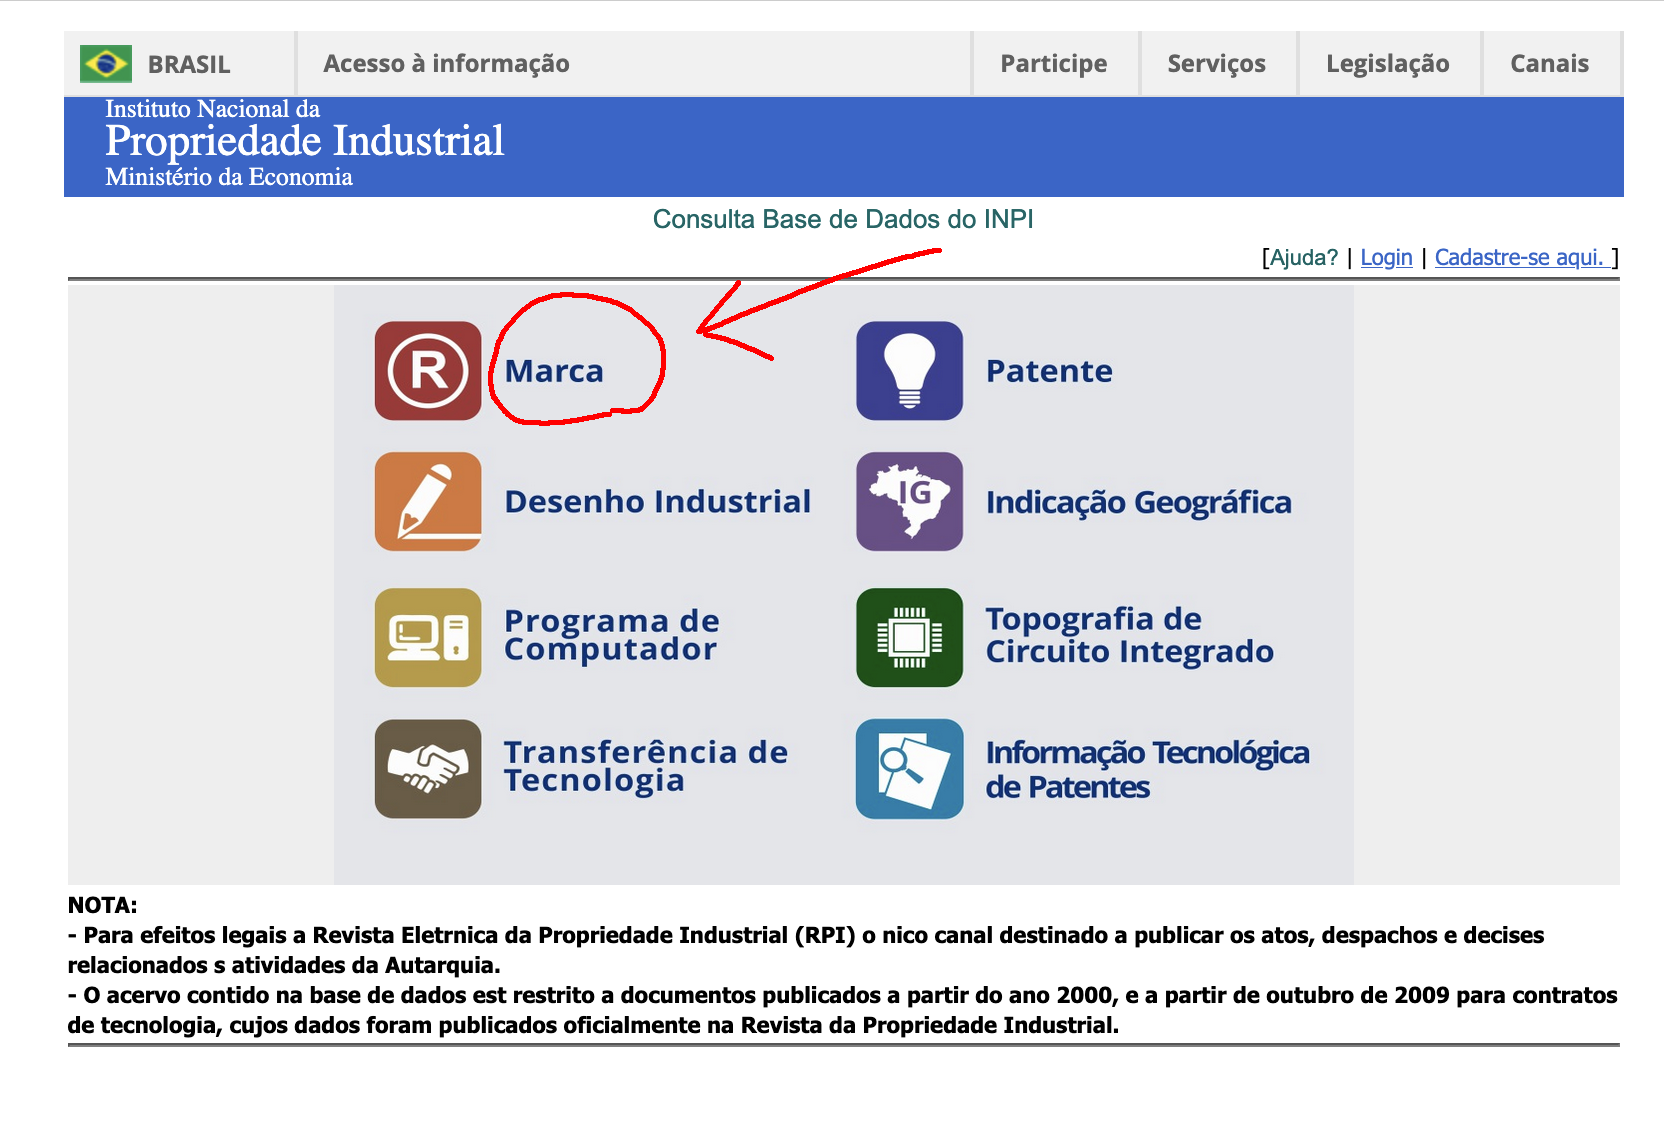The image size is (1664, 1138).
Task: Open the Participe menu item
Action: [1054, 64]
